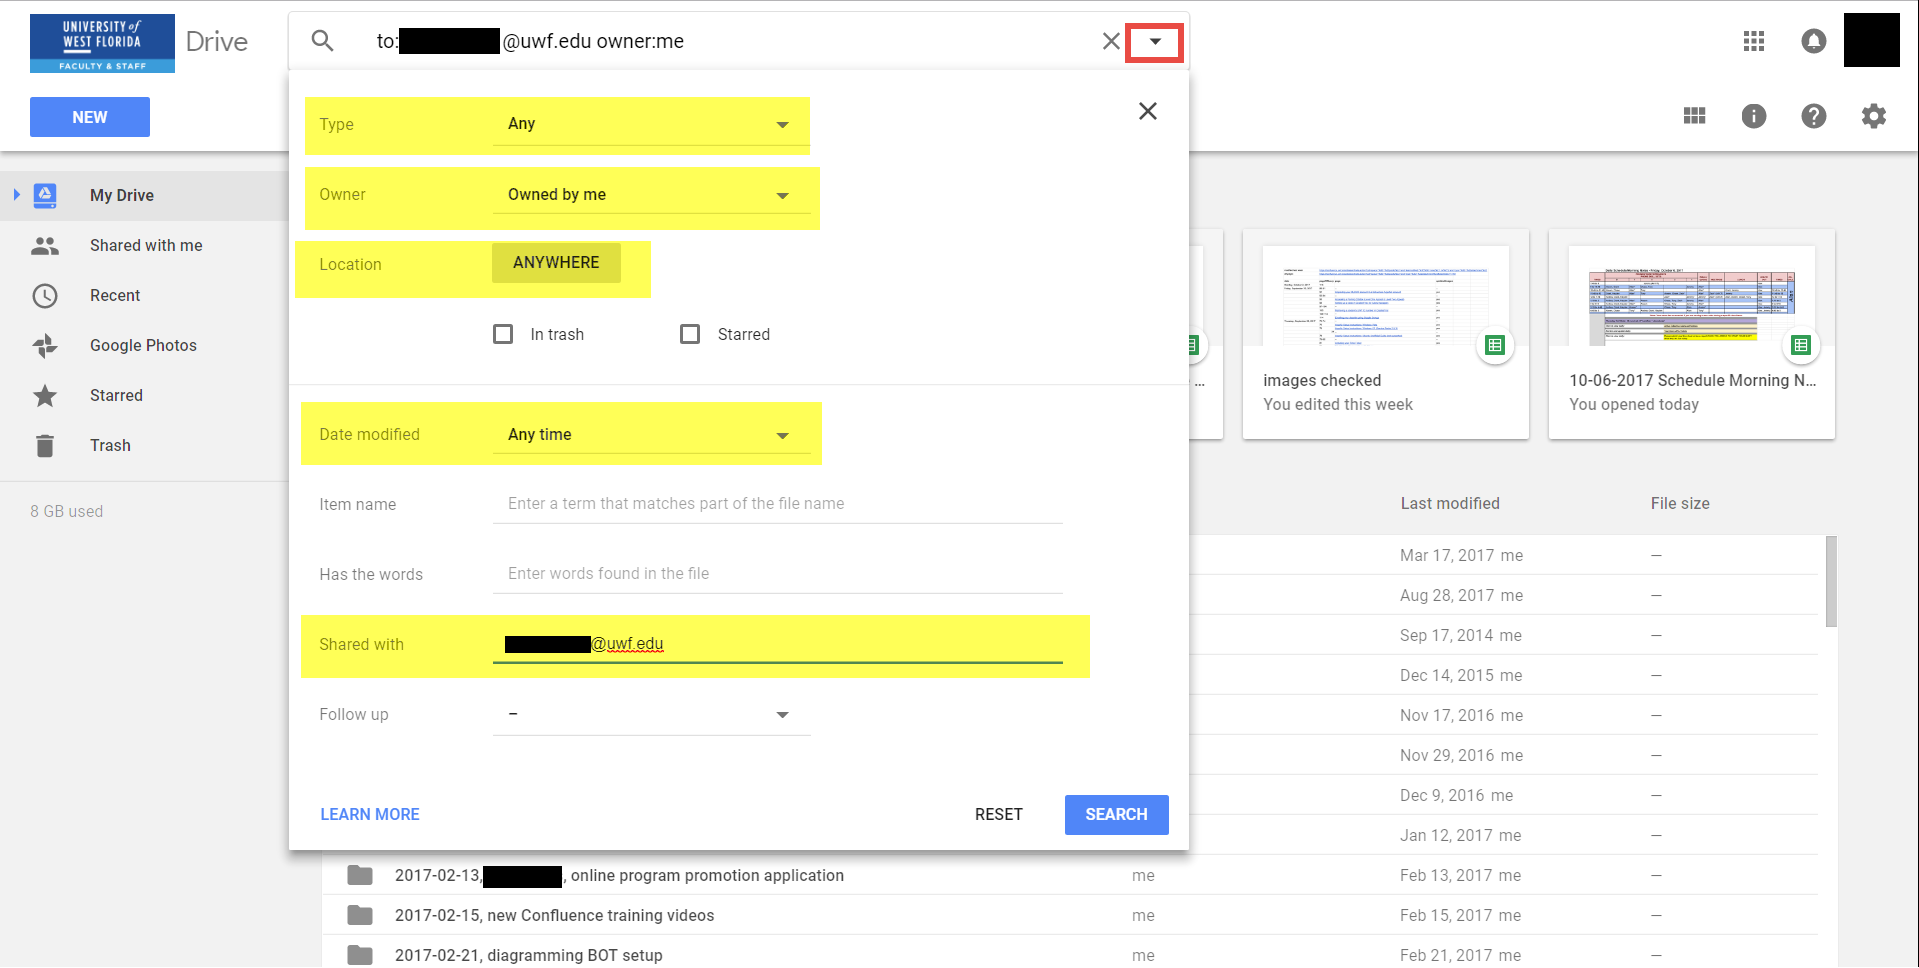Open Shared with me
Viewport: 1919px width, 968px height.
[x=146, y=245]
